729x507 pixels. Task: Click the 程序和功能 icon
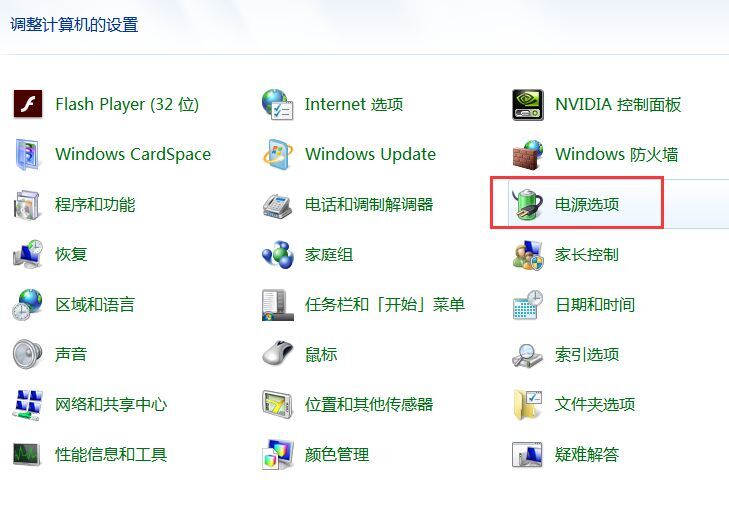27,204
